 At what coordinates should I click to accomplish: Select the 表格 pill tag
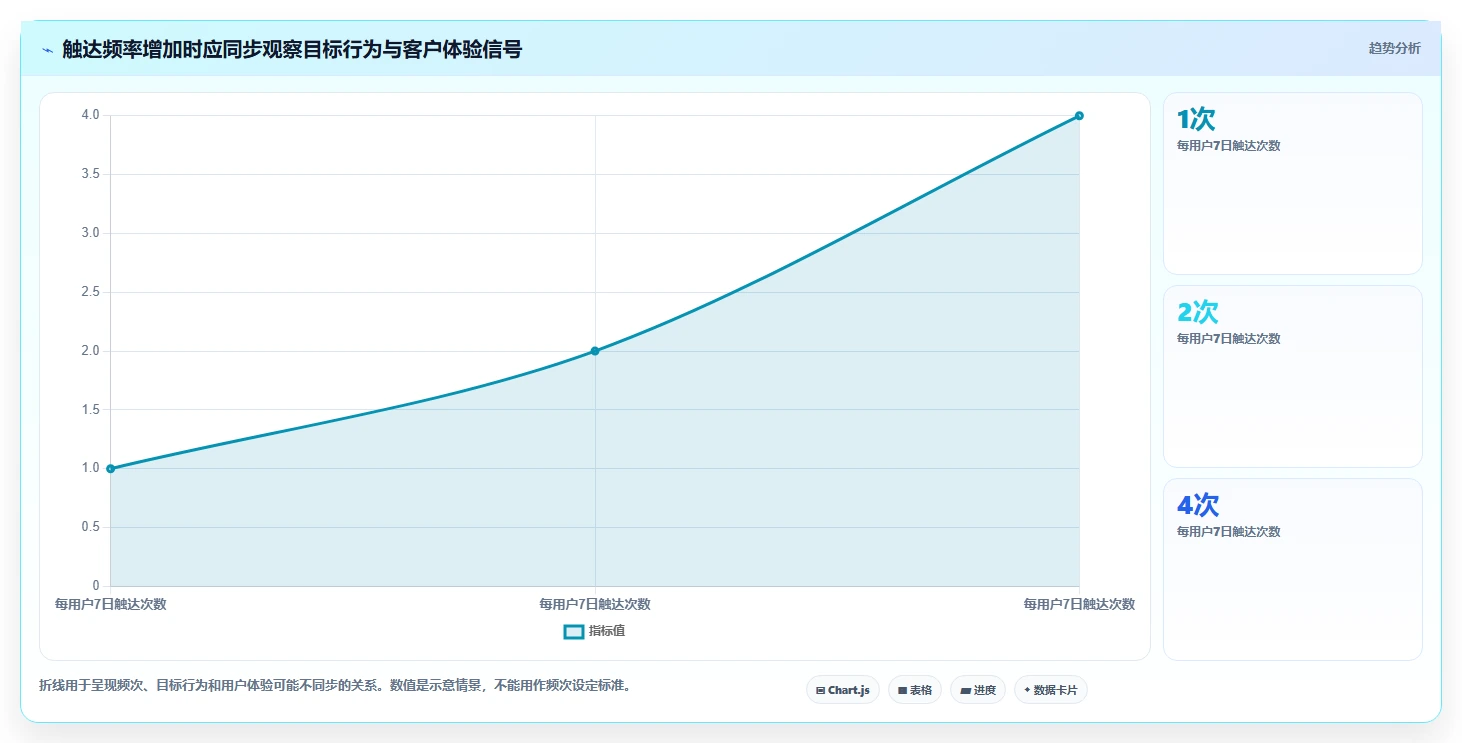click(915, 690)
